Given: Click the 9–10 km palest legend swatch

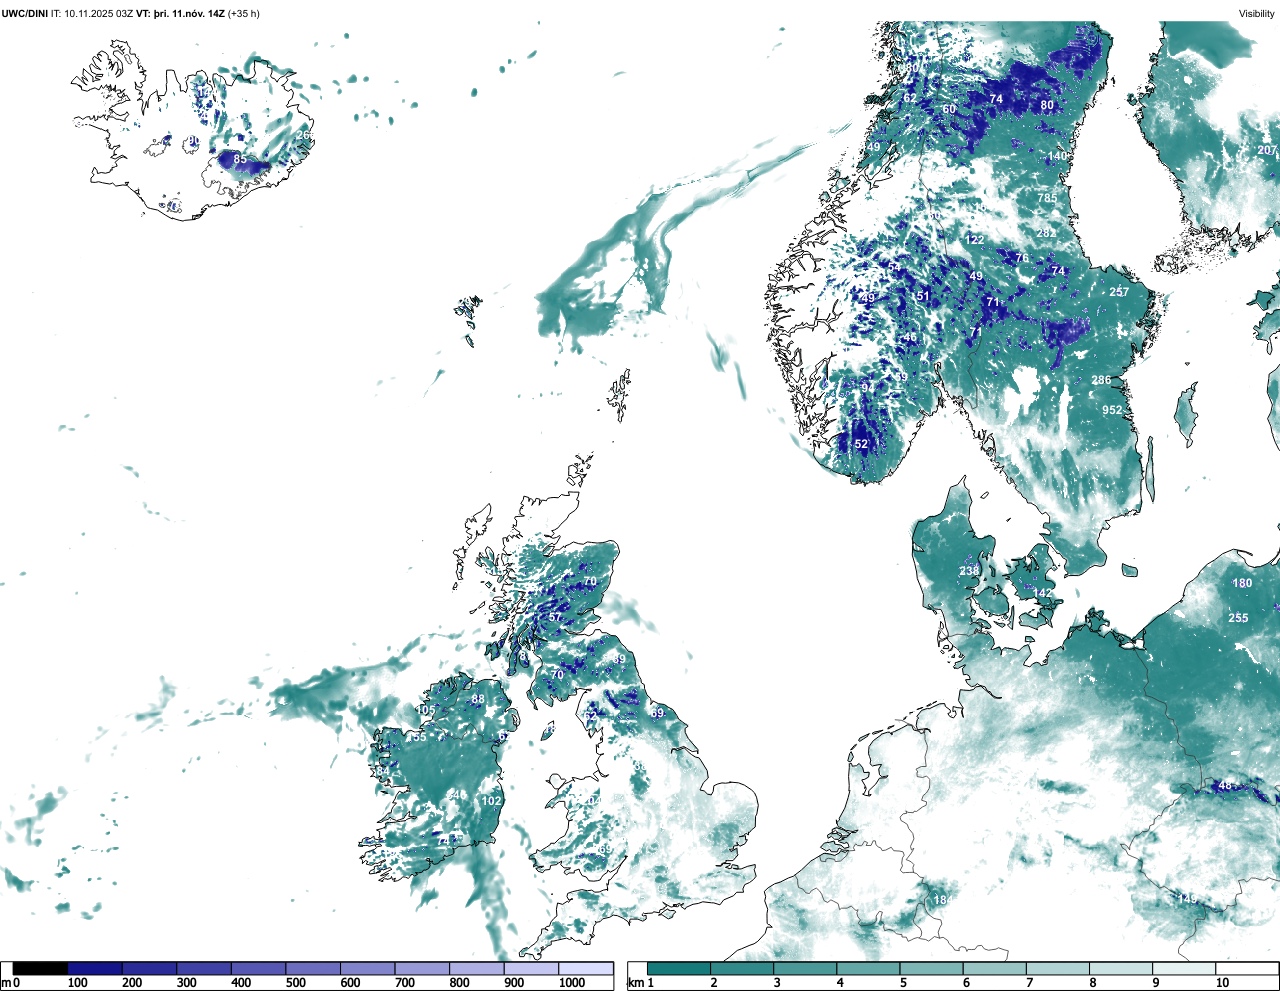Looking at the screenshot, I should (1185, 968).
